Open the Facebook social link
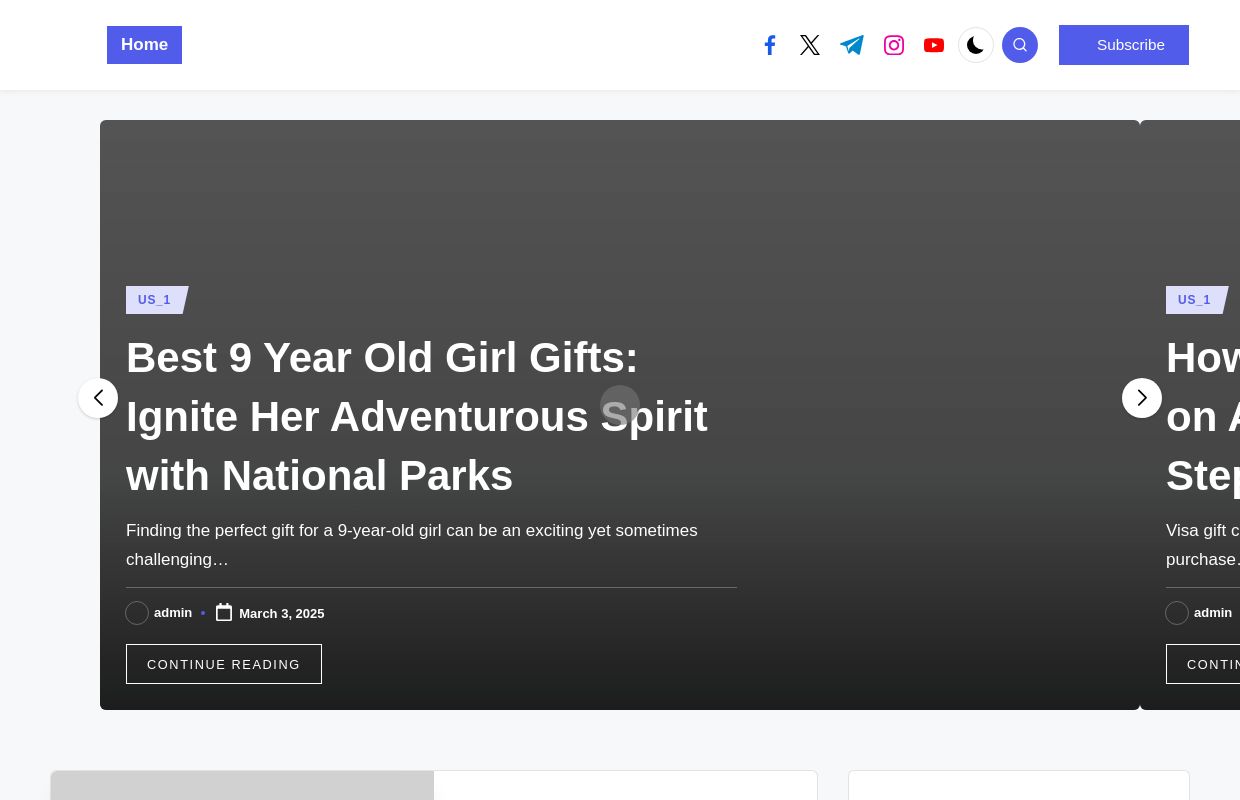Screen dimensions: 1240x800 pyautogui.click(x=770, y=45)
